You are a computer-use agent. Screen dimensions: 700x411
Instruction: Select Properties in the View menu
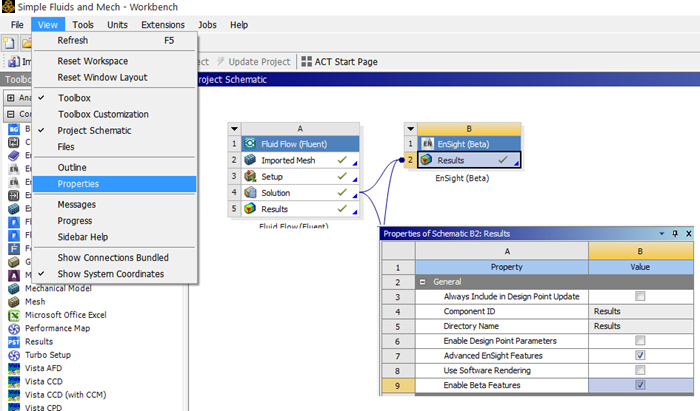(x=114, y=184)
